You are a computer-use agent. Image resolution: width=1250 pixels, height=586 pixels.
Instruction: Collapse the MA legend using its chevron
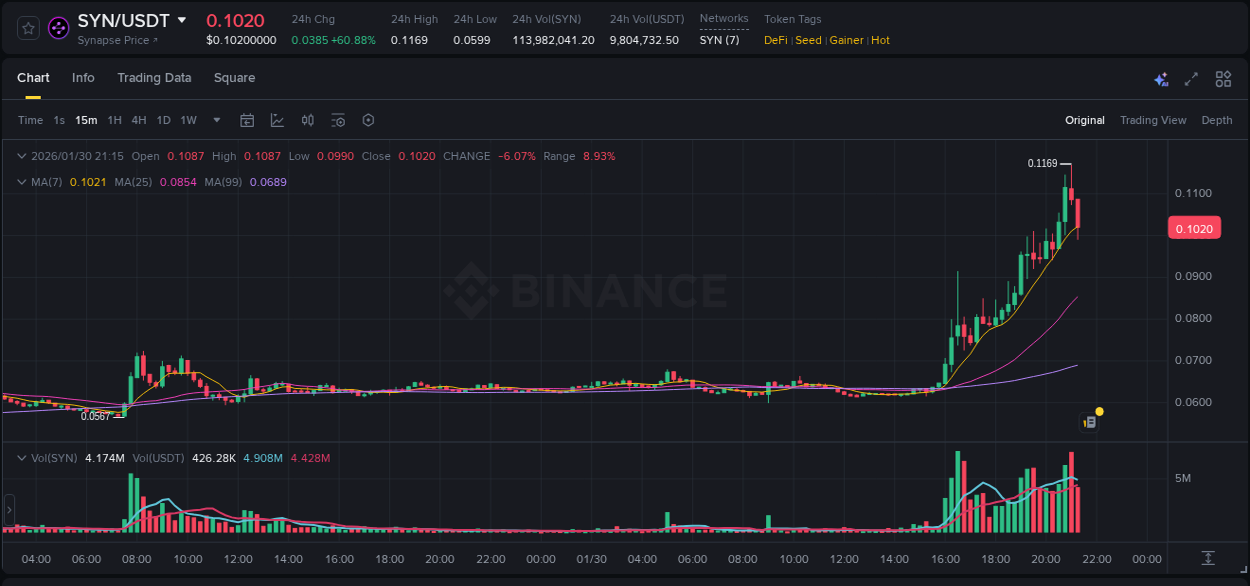click(x=22, y=182)
